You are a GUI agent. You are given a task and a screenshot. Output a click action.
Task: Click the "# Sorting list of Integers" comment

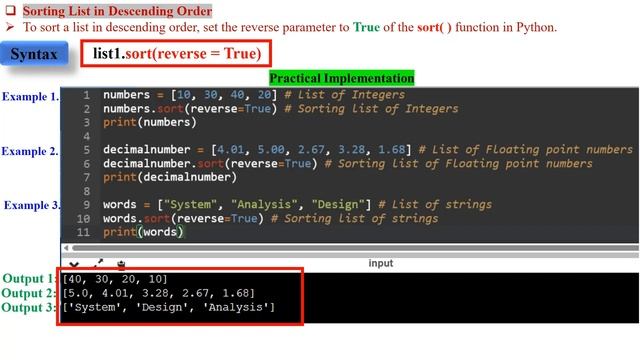[x=371, y=109]
